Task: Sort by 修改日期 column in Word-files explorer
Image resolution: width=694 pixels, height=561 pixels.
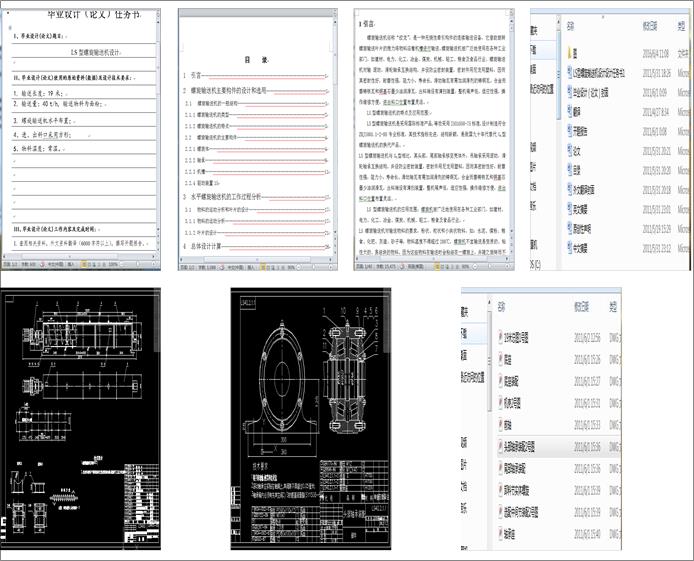Action: click(x=650, y=26)
